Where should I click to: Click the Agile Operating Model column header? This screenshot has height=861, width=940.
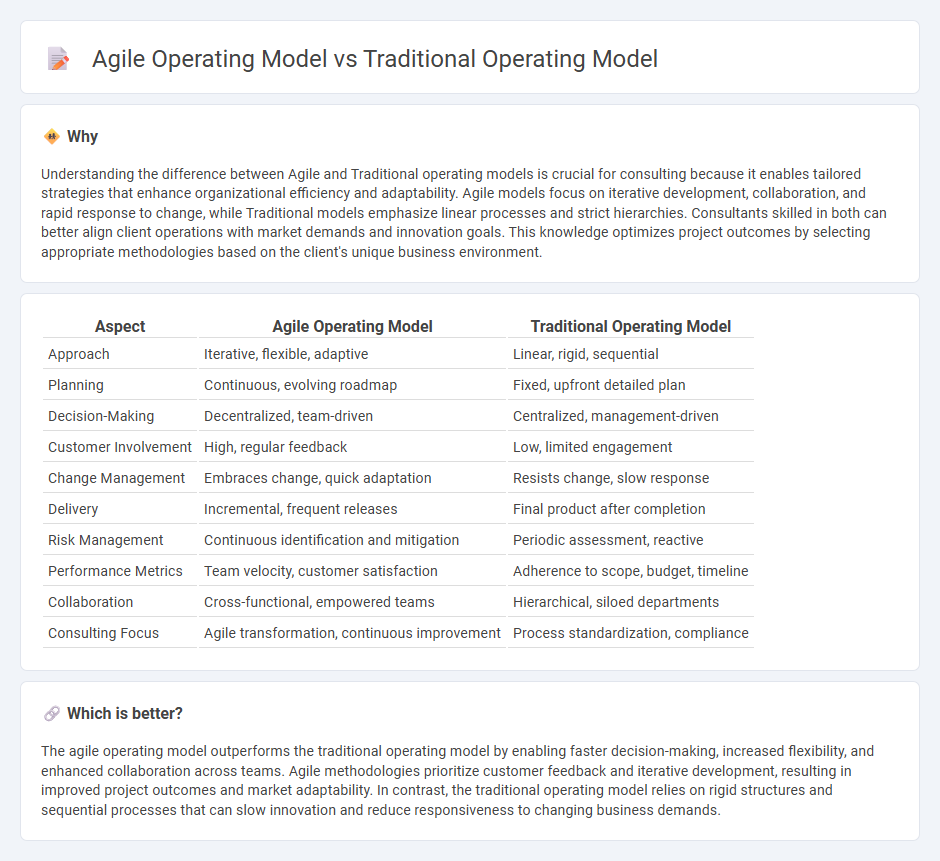point(352,326)
